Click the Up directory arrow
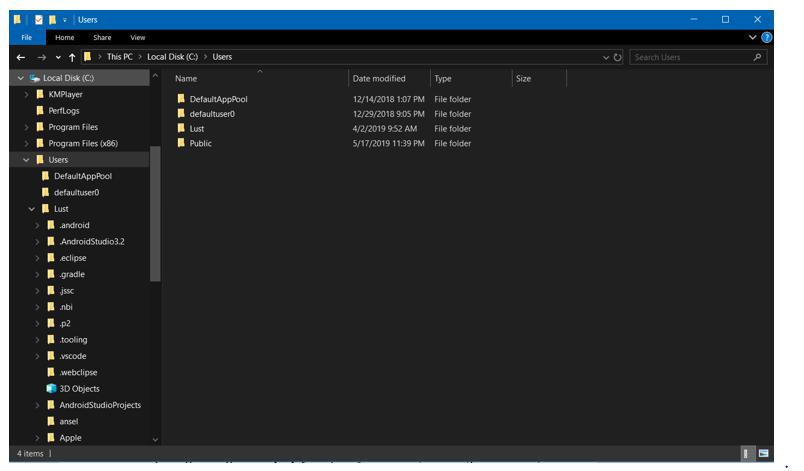 pyautogui.click(x=72, y=57)
